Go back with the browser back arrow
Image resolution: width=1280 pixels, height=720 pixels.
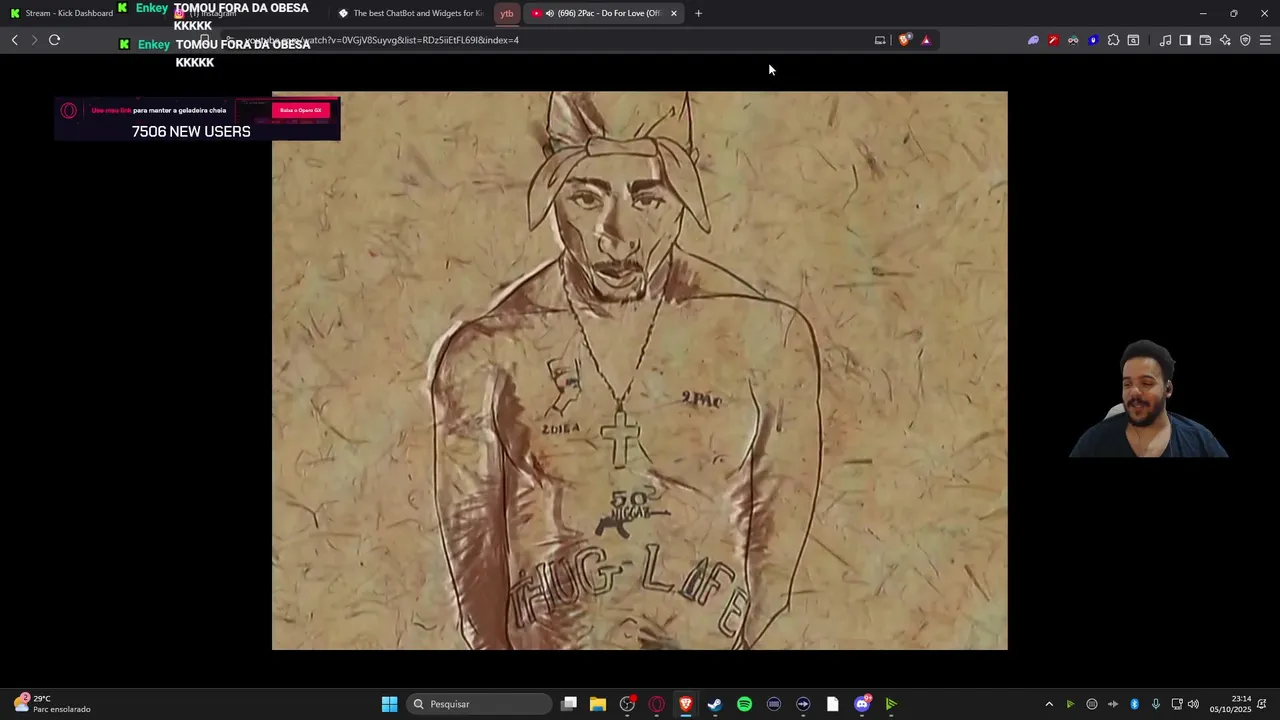[14, 40]
